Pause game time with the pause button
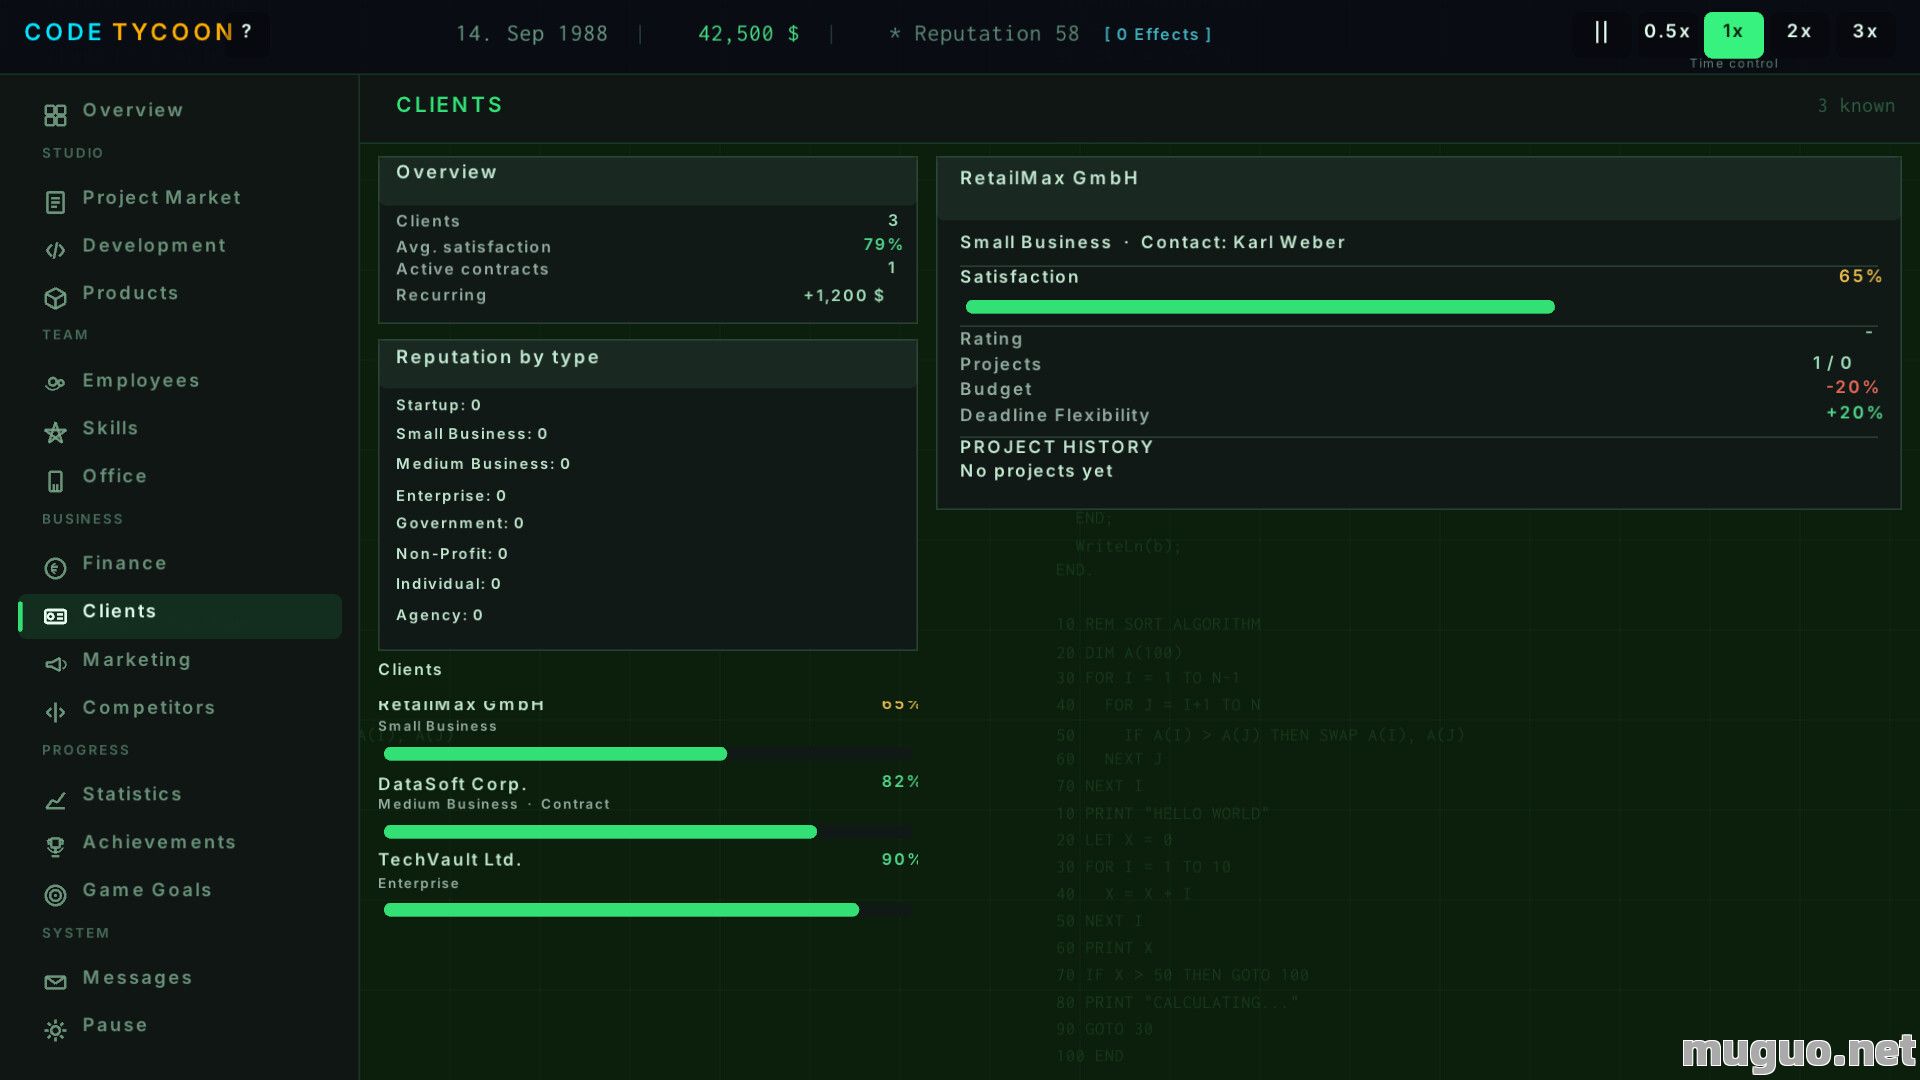 [1601, 32]
